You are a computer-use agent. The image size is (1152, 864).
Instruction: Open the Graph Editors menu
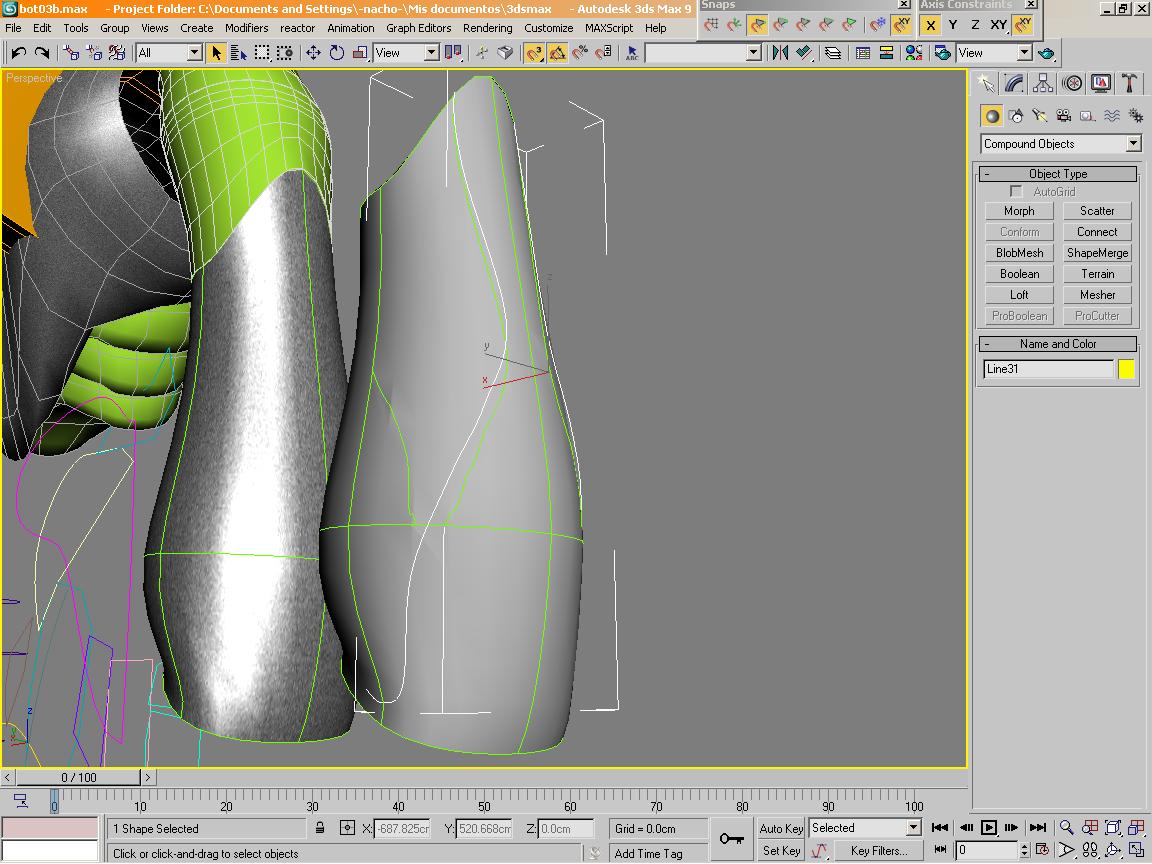(419, 28)
